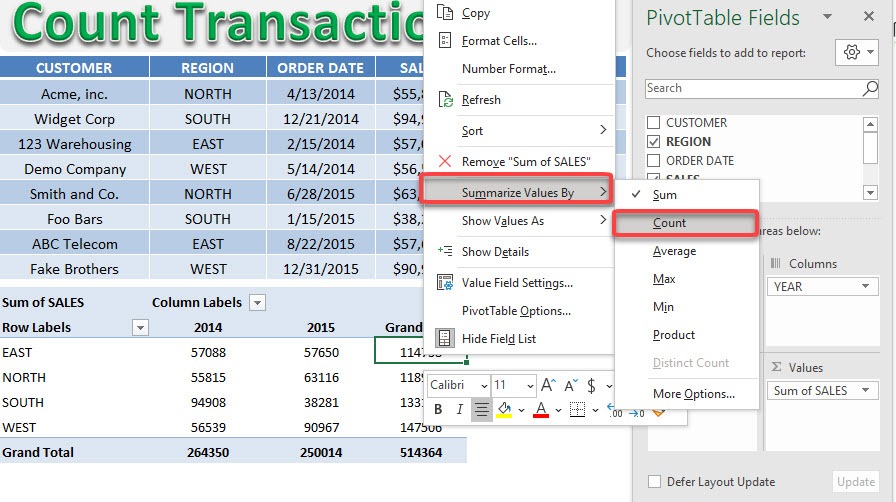Click the Refresh icon in the context menu
The image size is (896, 502).
tap(445, 99)
